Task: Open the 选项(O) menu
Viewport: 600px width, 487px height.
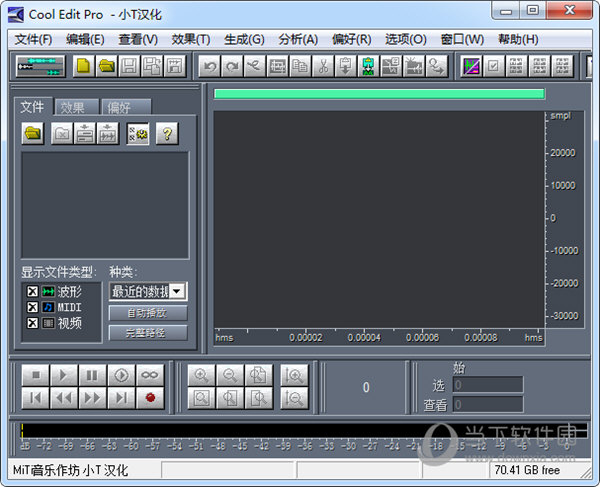Action: click(406, 39)
